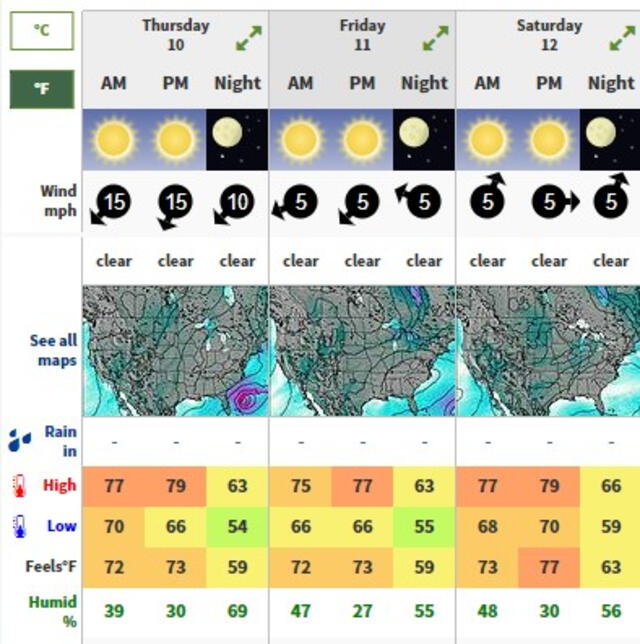Screen dimensions: 640x644
Task: Click Friday PM humidity value 27
Action: 362,611
